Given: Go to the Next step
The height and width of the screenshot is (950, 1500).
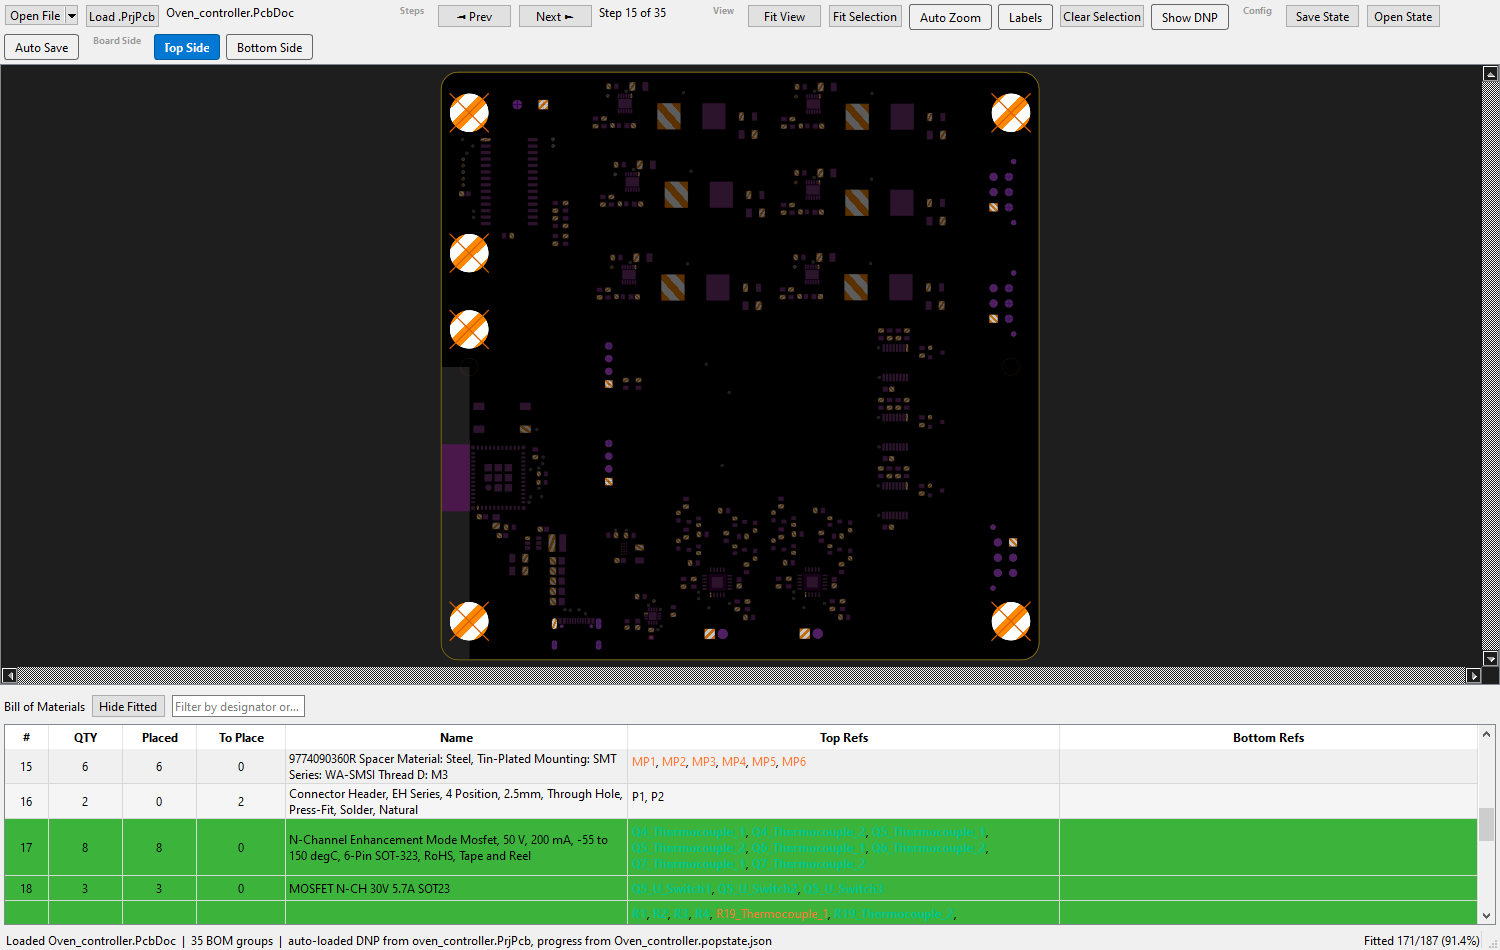Looking at the screenshot, I should (x=555, y=16).
